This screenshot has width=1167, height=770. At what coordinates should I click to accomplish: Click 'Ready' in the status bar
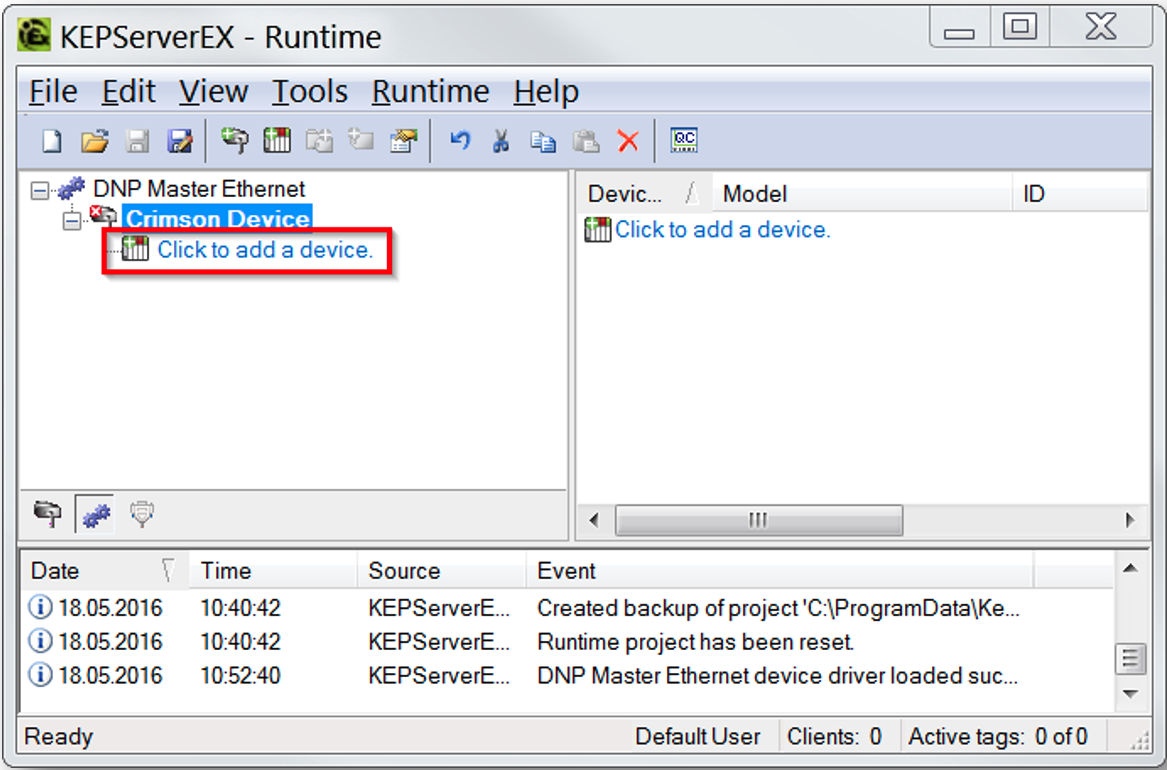(59, 737)
